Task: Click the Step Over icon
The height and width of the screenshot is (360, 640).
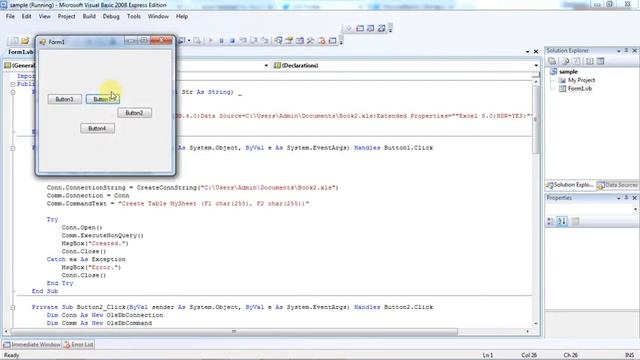Action: 254,40
